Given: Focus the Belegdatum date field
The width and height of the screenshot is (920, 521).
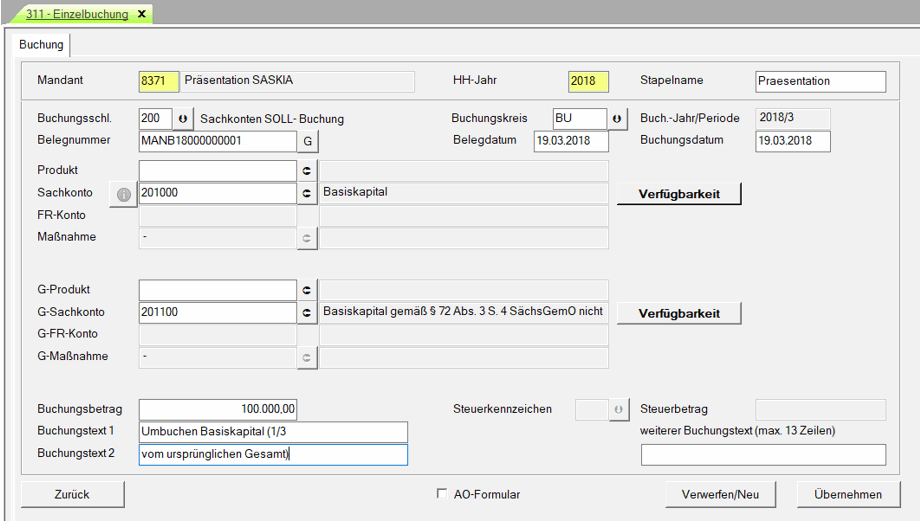Looking at the screenshot, I should click(x=578, y=141).
